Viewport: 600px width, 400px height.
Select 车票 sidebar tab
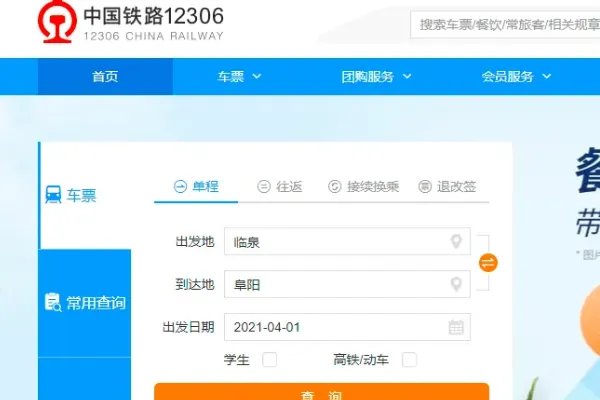click(x=85, y=195)
